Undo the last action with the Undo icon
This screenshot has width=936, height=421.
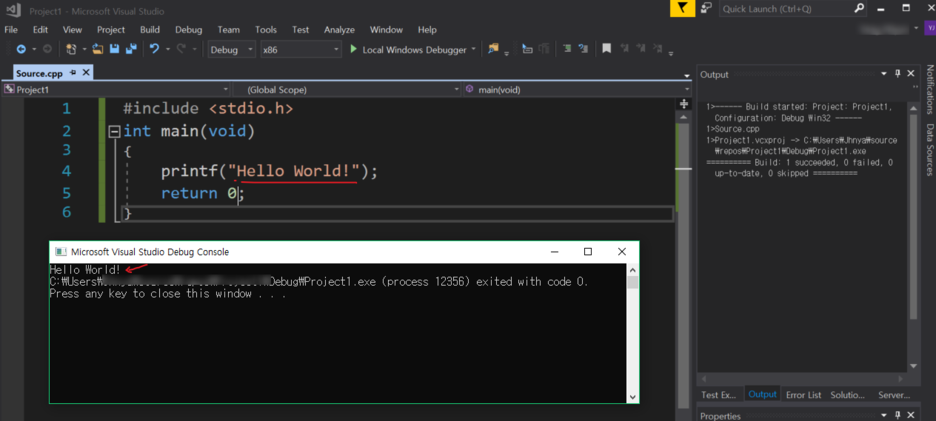tap(155, 50)
